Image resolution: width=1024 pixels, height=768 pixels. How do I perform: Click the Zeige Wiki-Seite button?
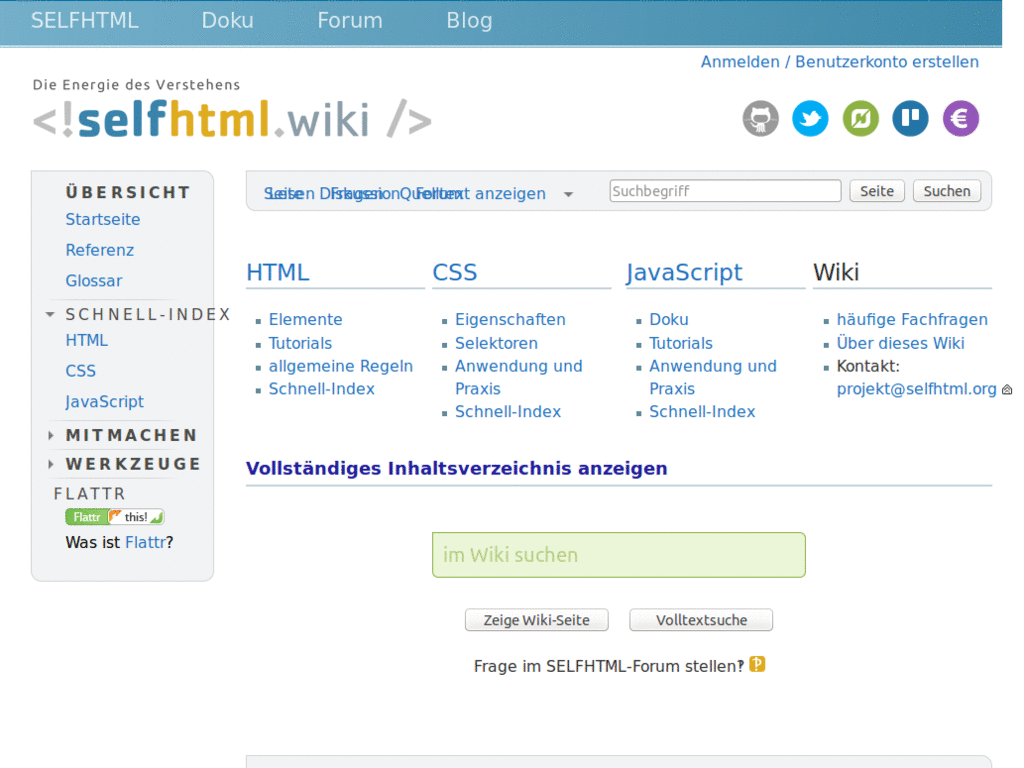point(536,619)
